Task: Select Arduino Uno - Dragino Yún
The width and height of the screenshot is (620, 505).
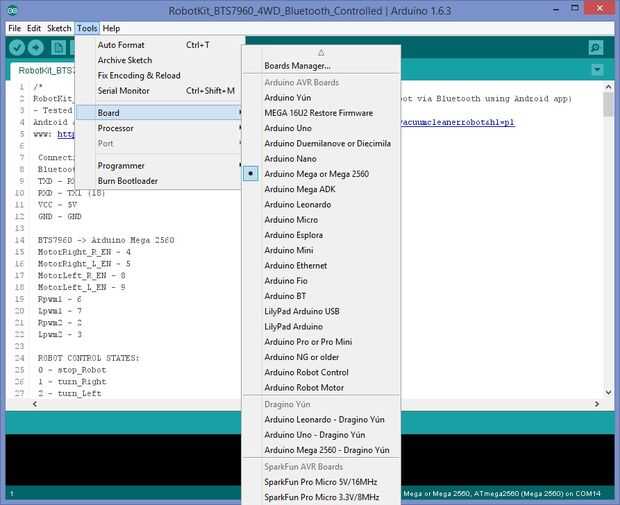Action: coord(321,435)
